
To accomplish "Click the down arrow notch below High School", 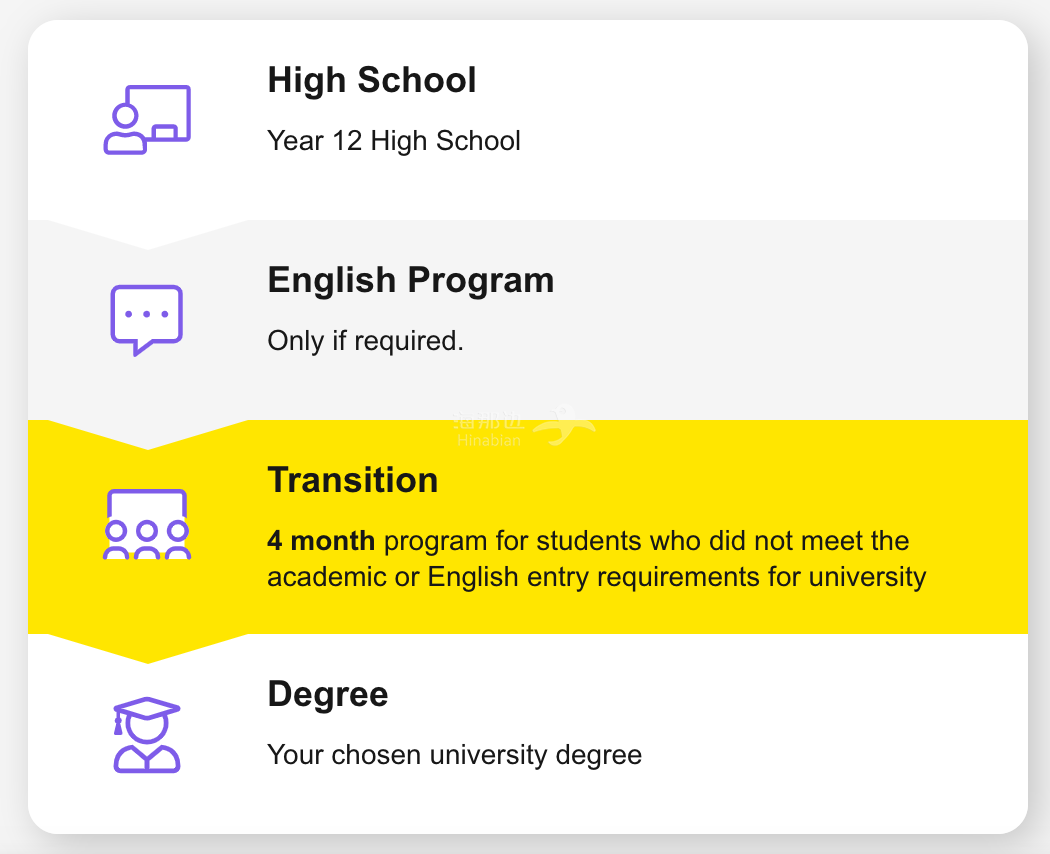I will coord(147,235).
